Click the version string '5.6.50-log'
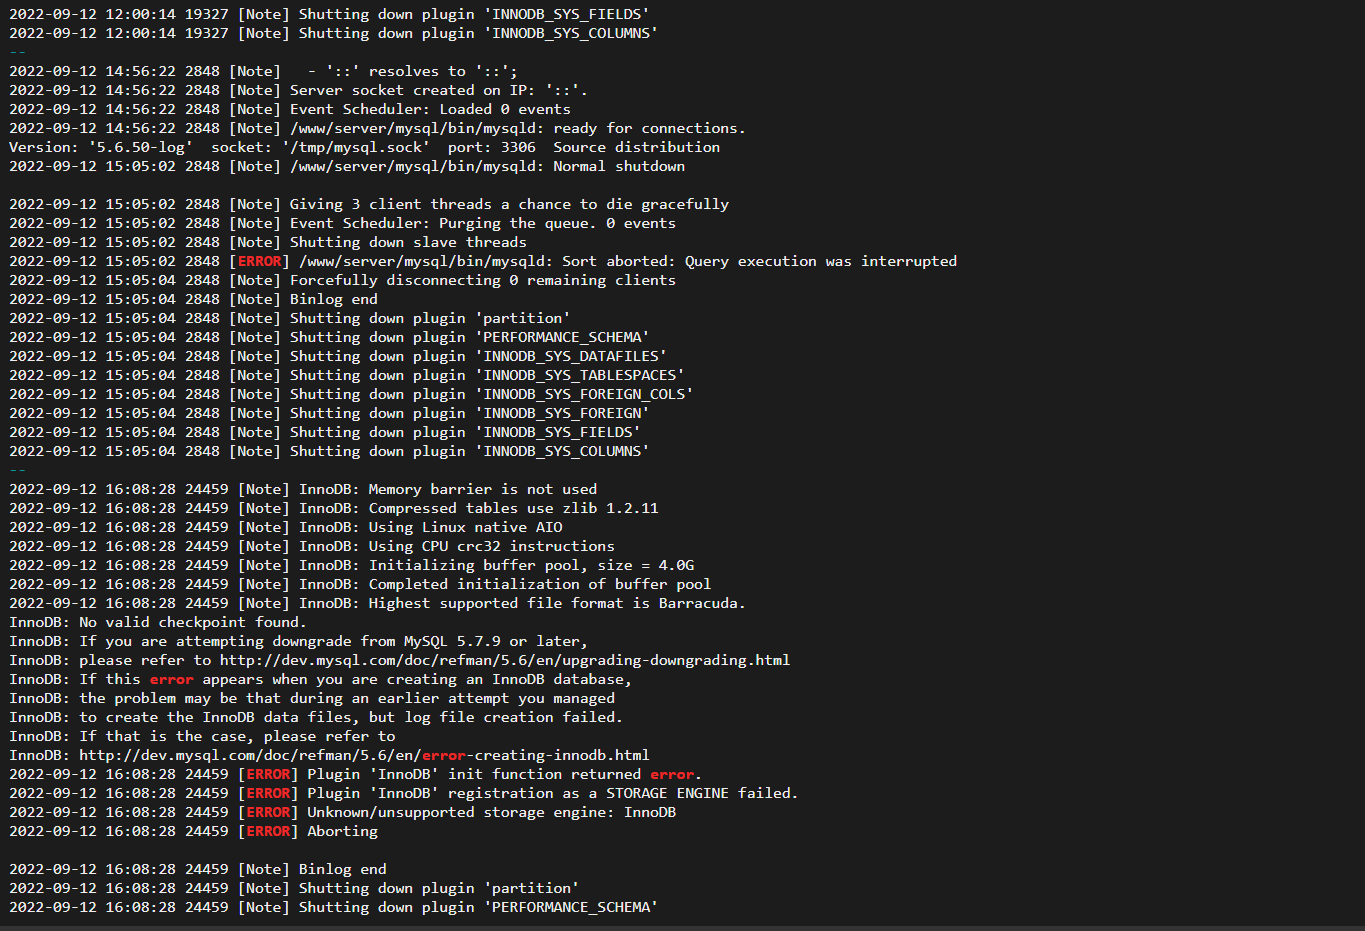 coord(140,147)
